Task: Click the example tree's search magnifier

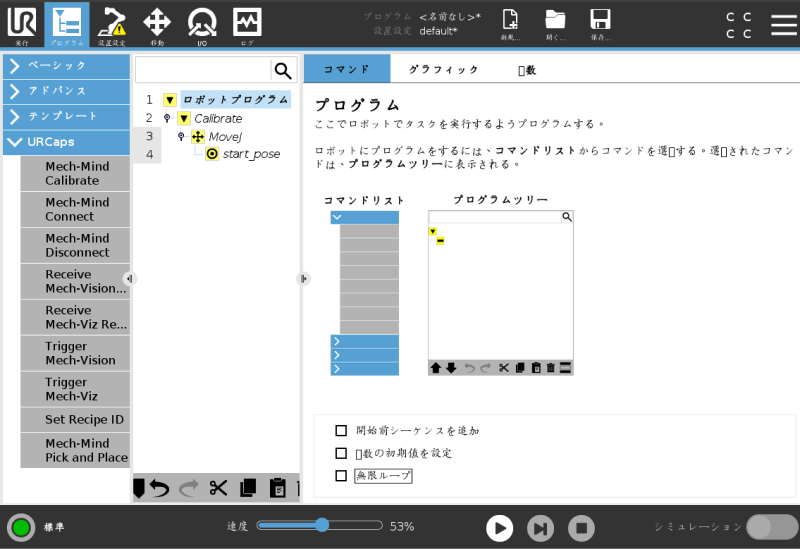Action: (x=567, y=217)
